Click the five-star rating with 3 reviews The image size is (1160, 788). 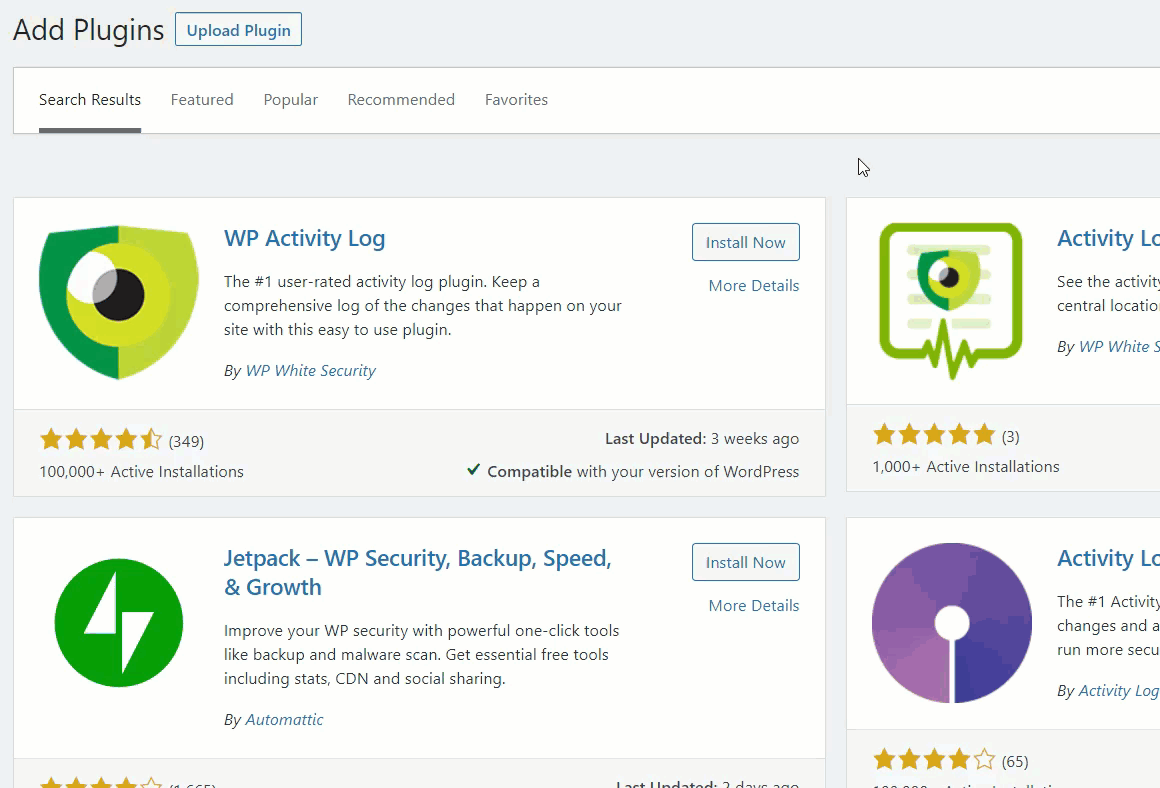(x=934, y=435)
